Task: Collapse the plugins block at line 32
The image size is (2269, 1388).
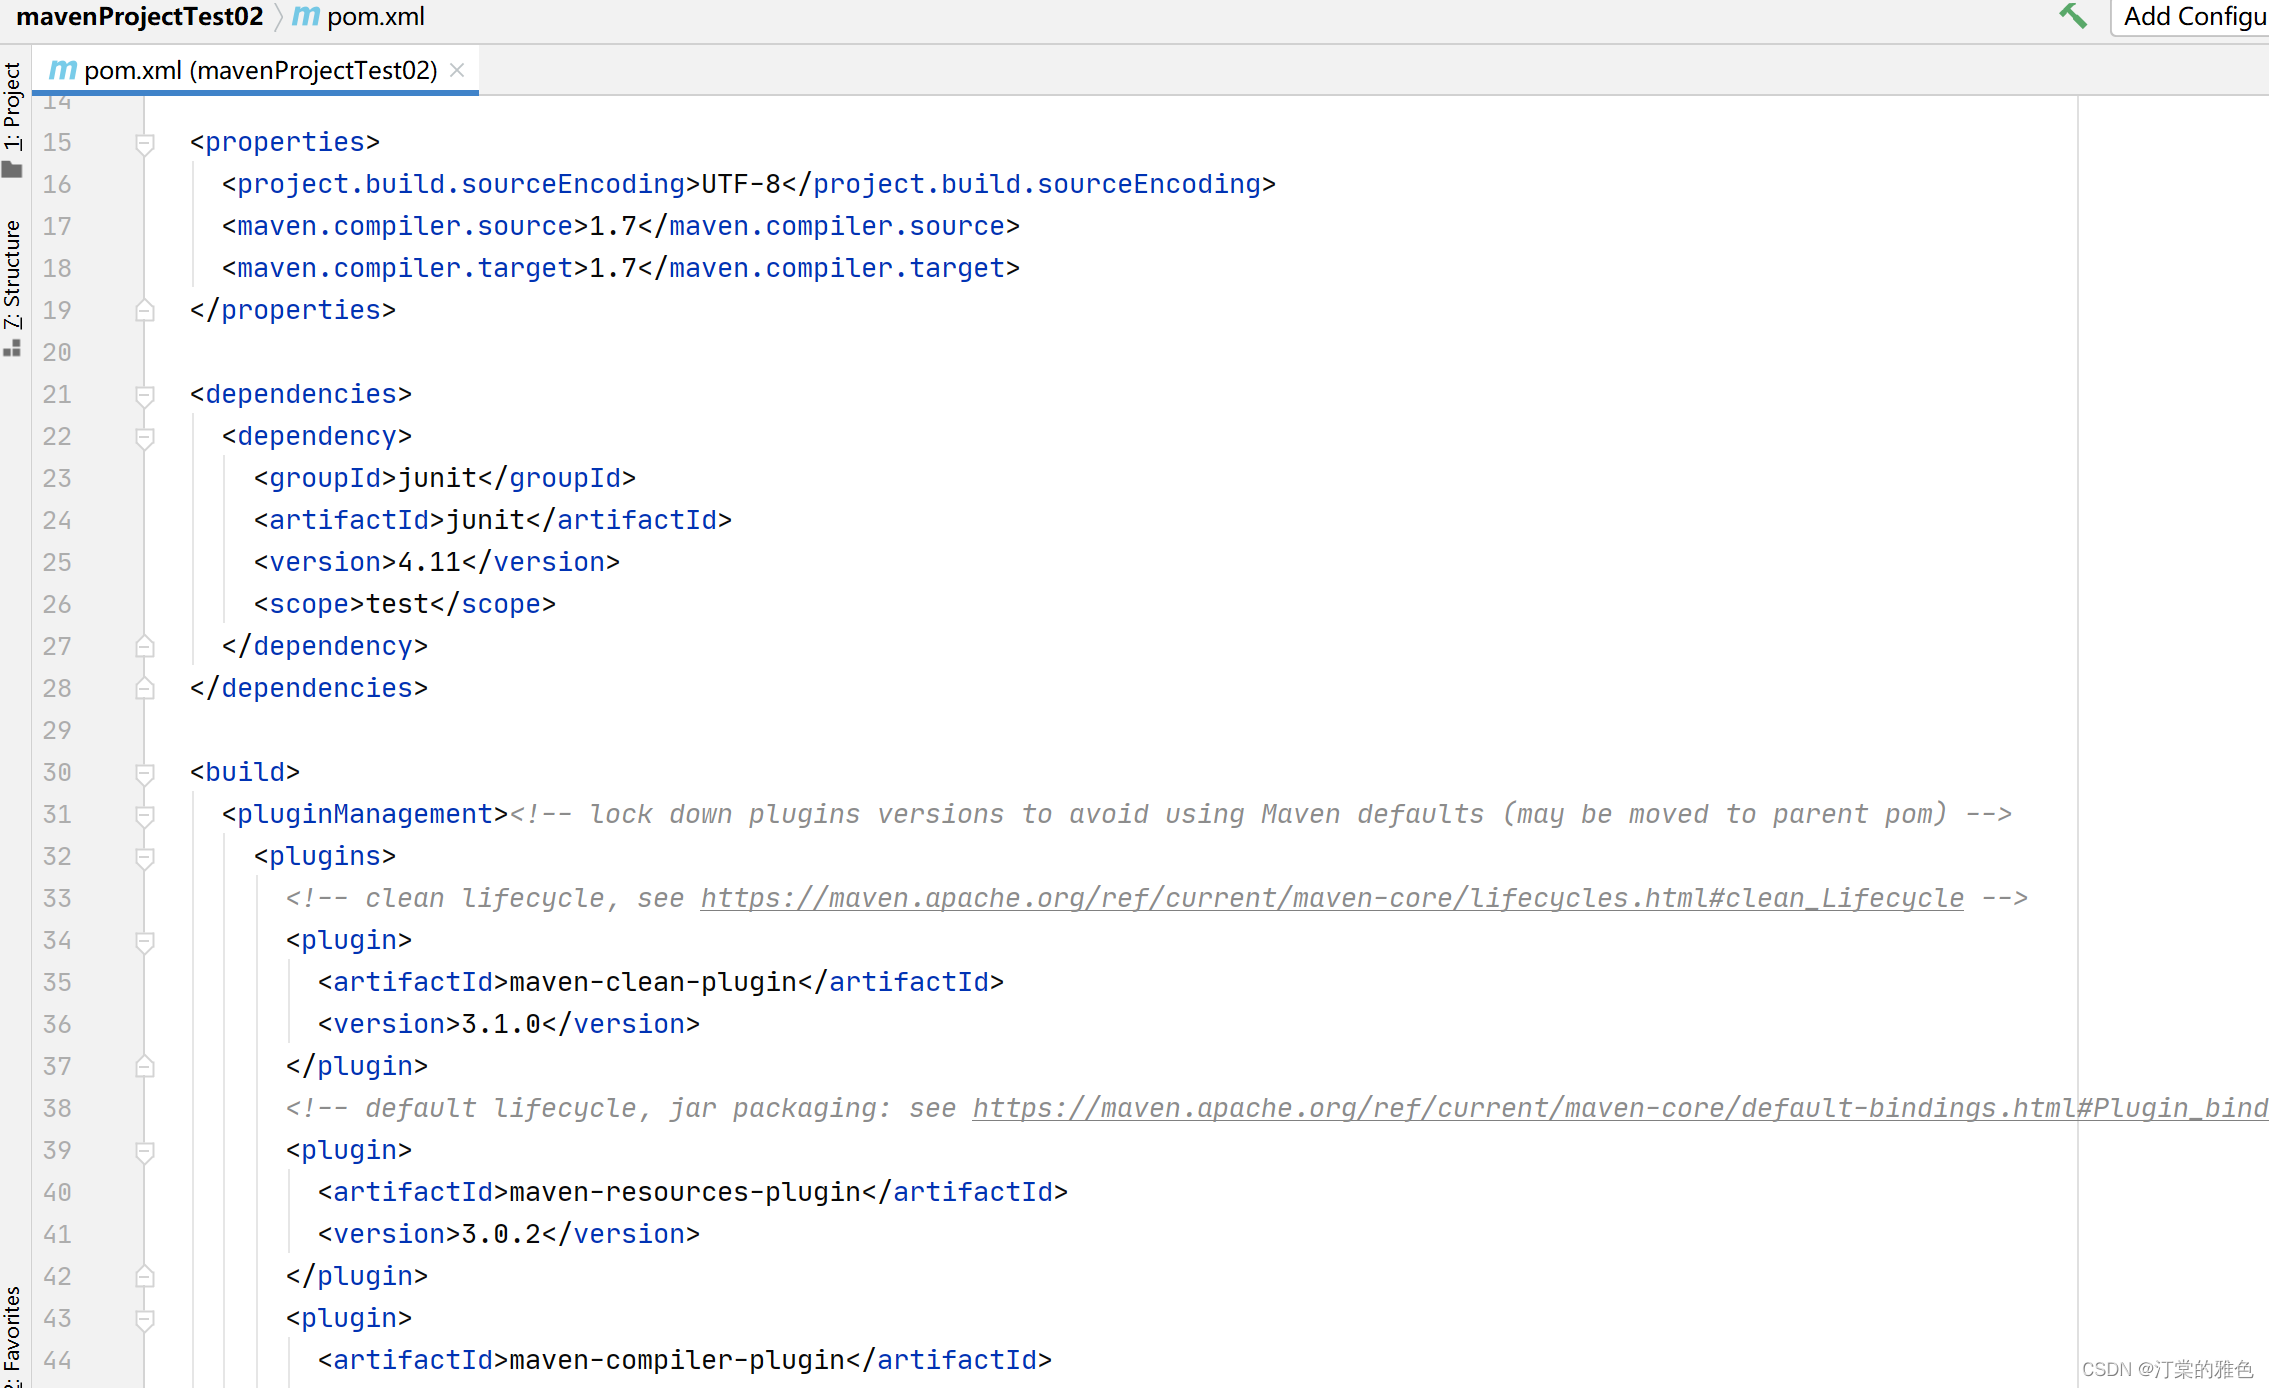Action: coord(145,858)
